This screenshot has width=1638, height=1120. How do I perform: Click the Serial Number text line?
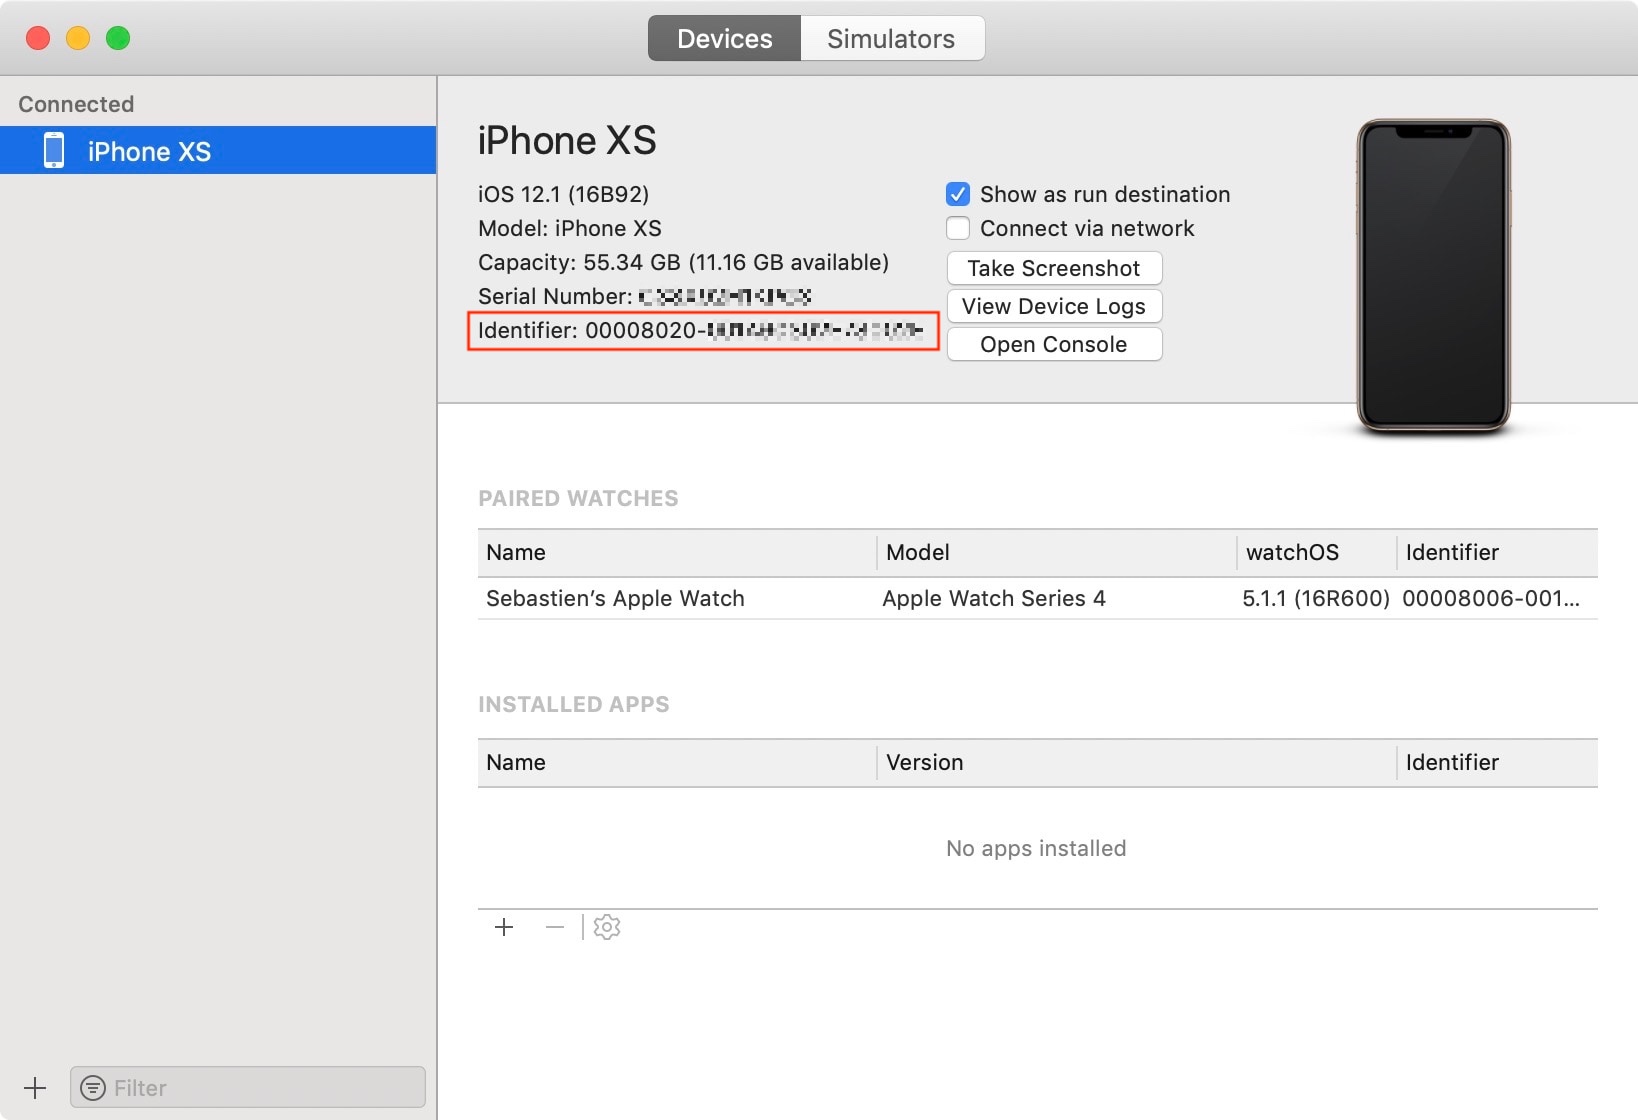(645, 296)
